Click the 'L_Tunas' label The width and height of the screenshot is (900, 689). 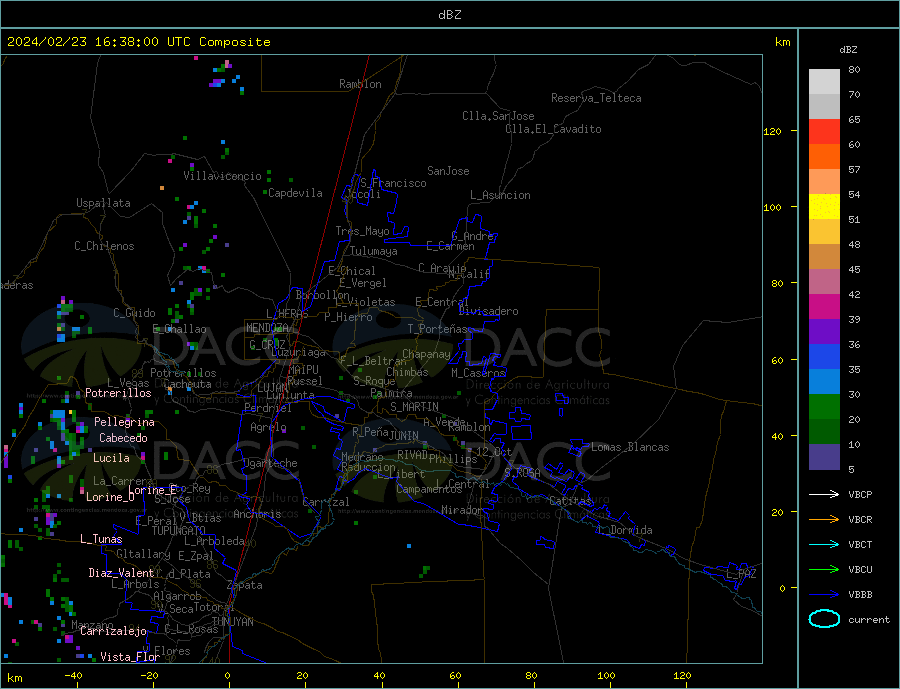101,539
